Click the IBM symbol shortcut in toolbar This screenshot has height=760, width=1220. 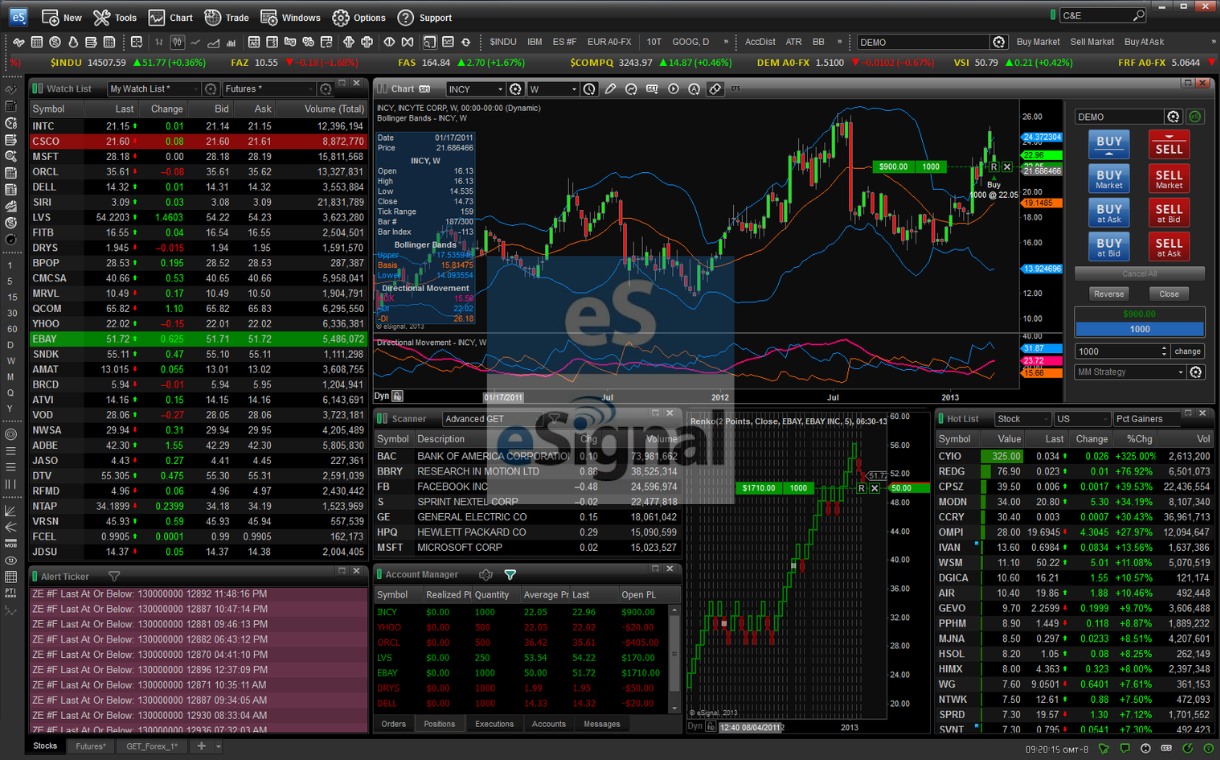(535, 42)
